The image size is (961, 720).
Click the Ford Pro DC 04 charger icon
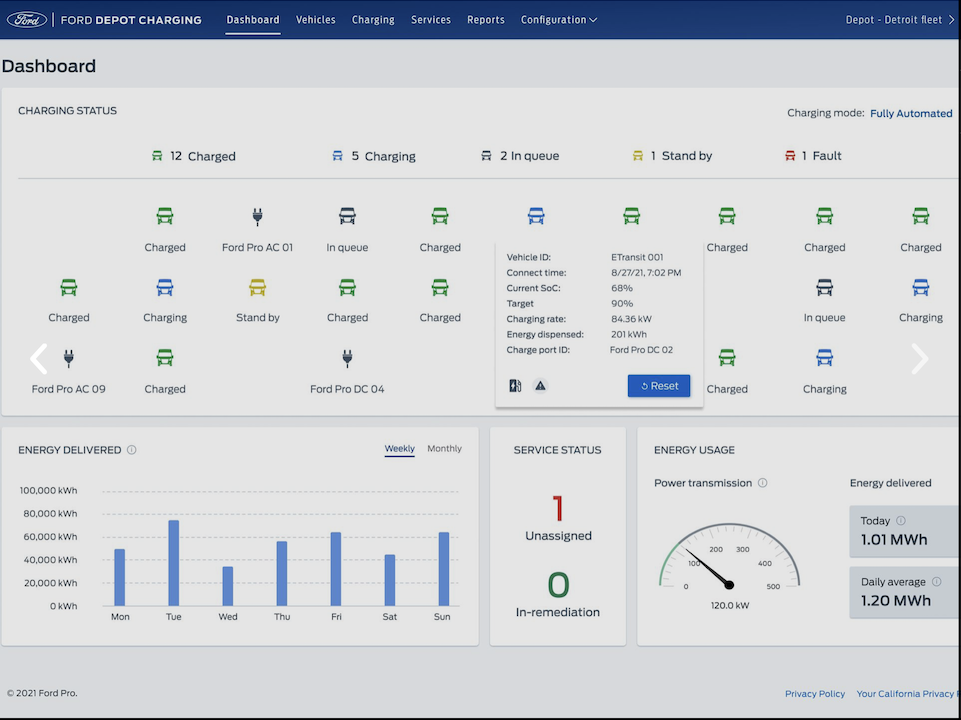347,358
